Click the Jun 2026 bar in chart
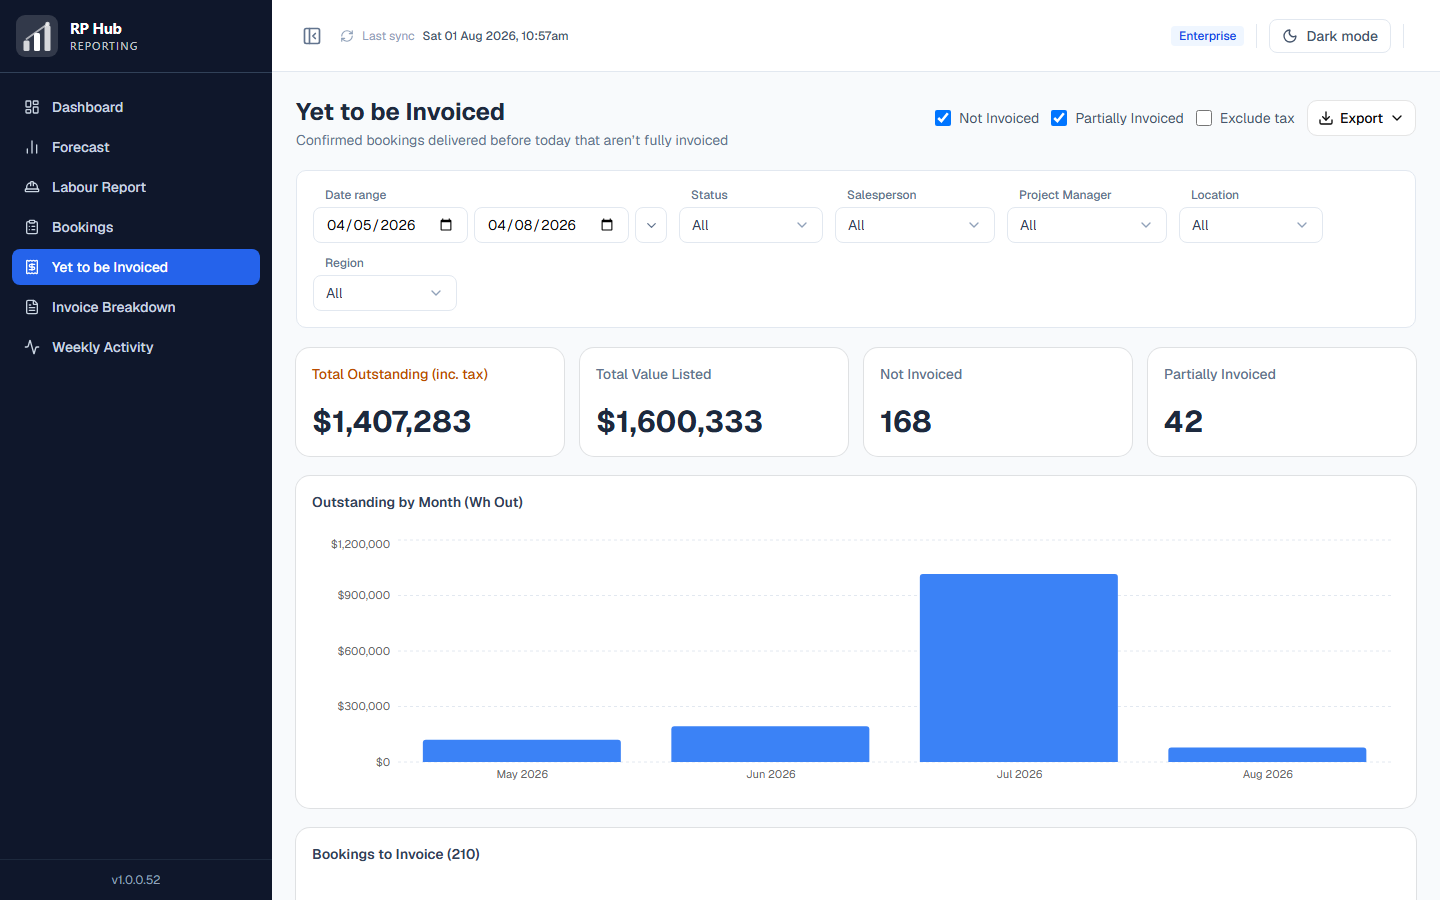Viewport: 1440px width, 900px height. [x=770, y=744]
